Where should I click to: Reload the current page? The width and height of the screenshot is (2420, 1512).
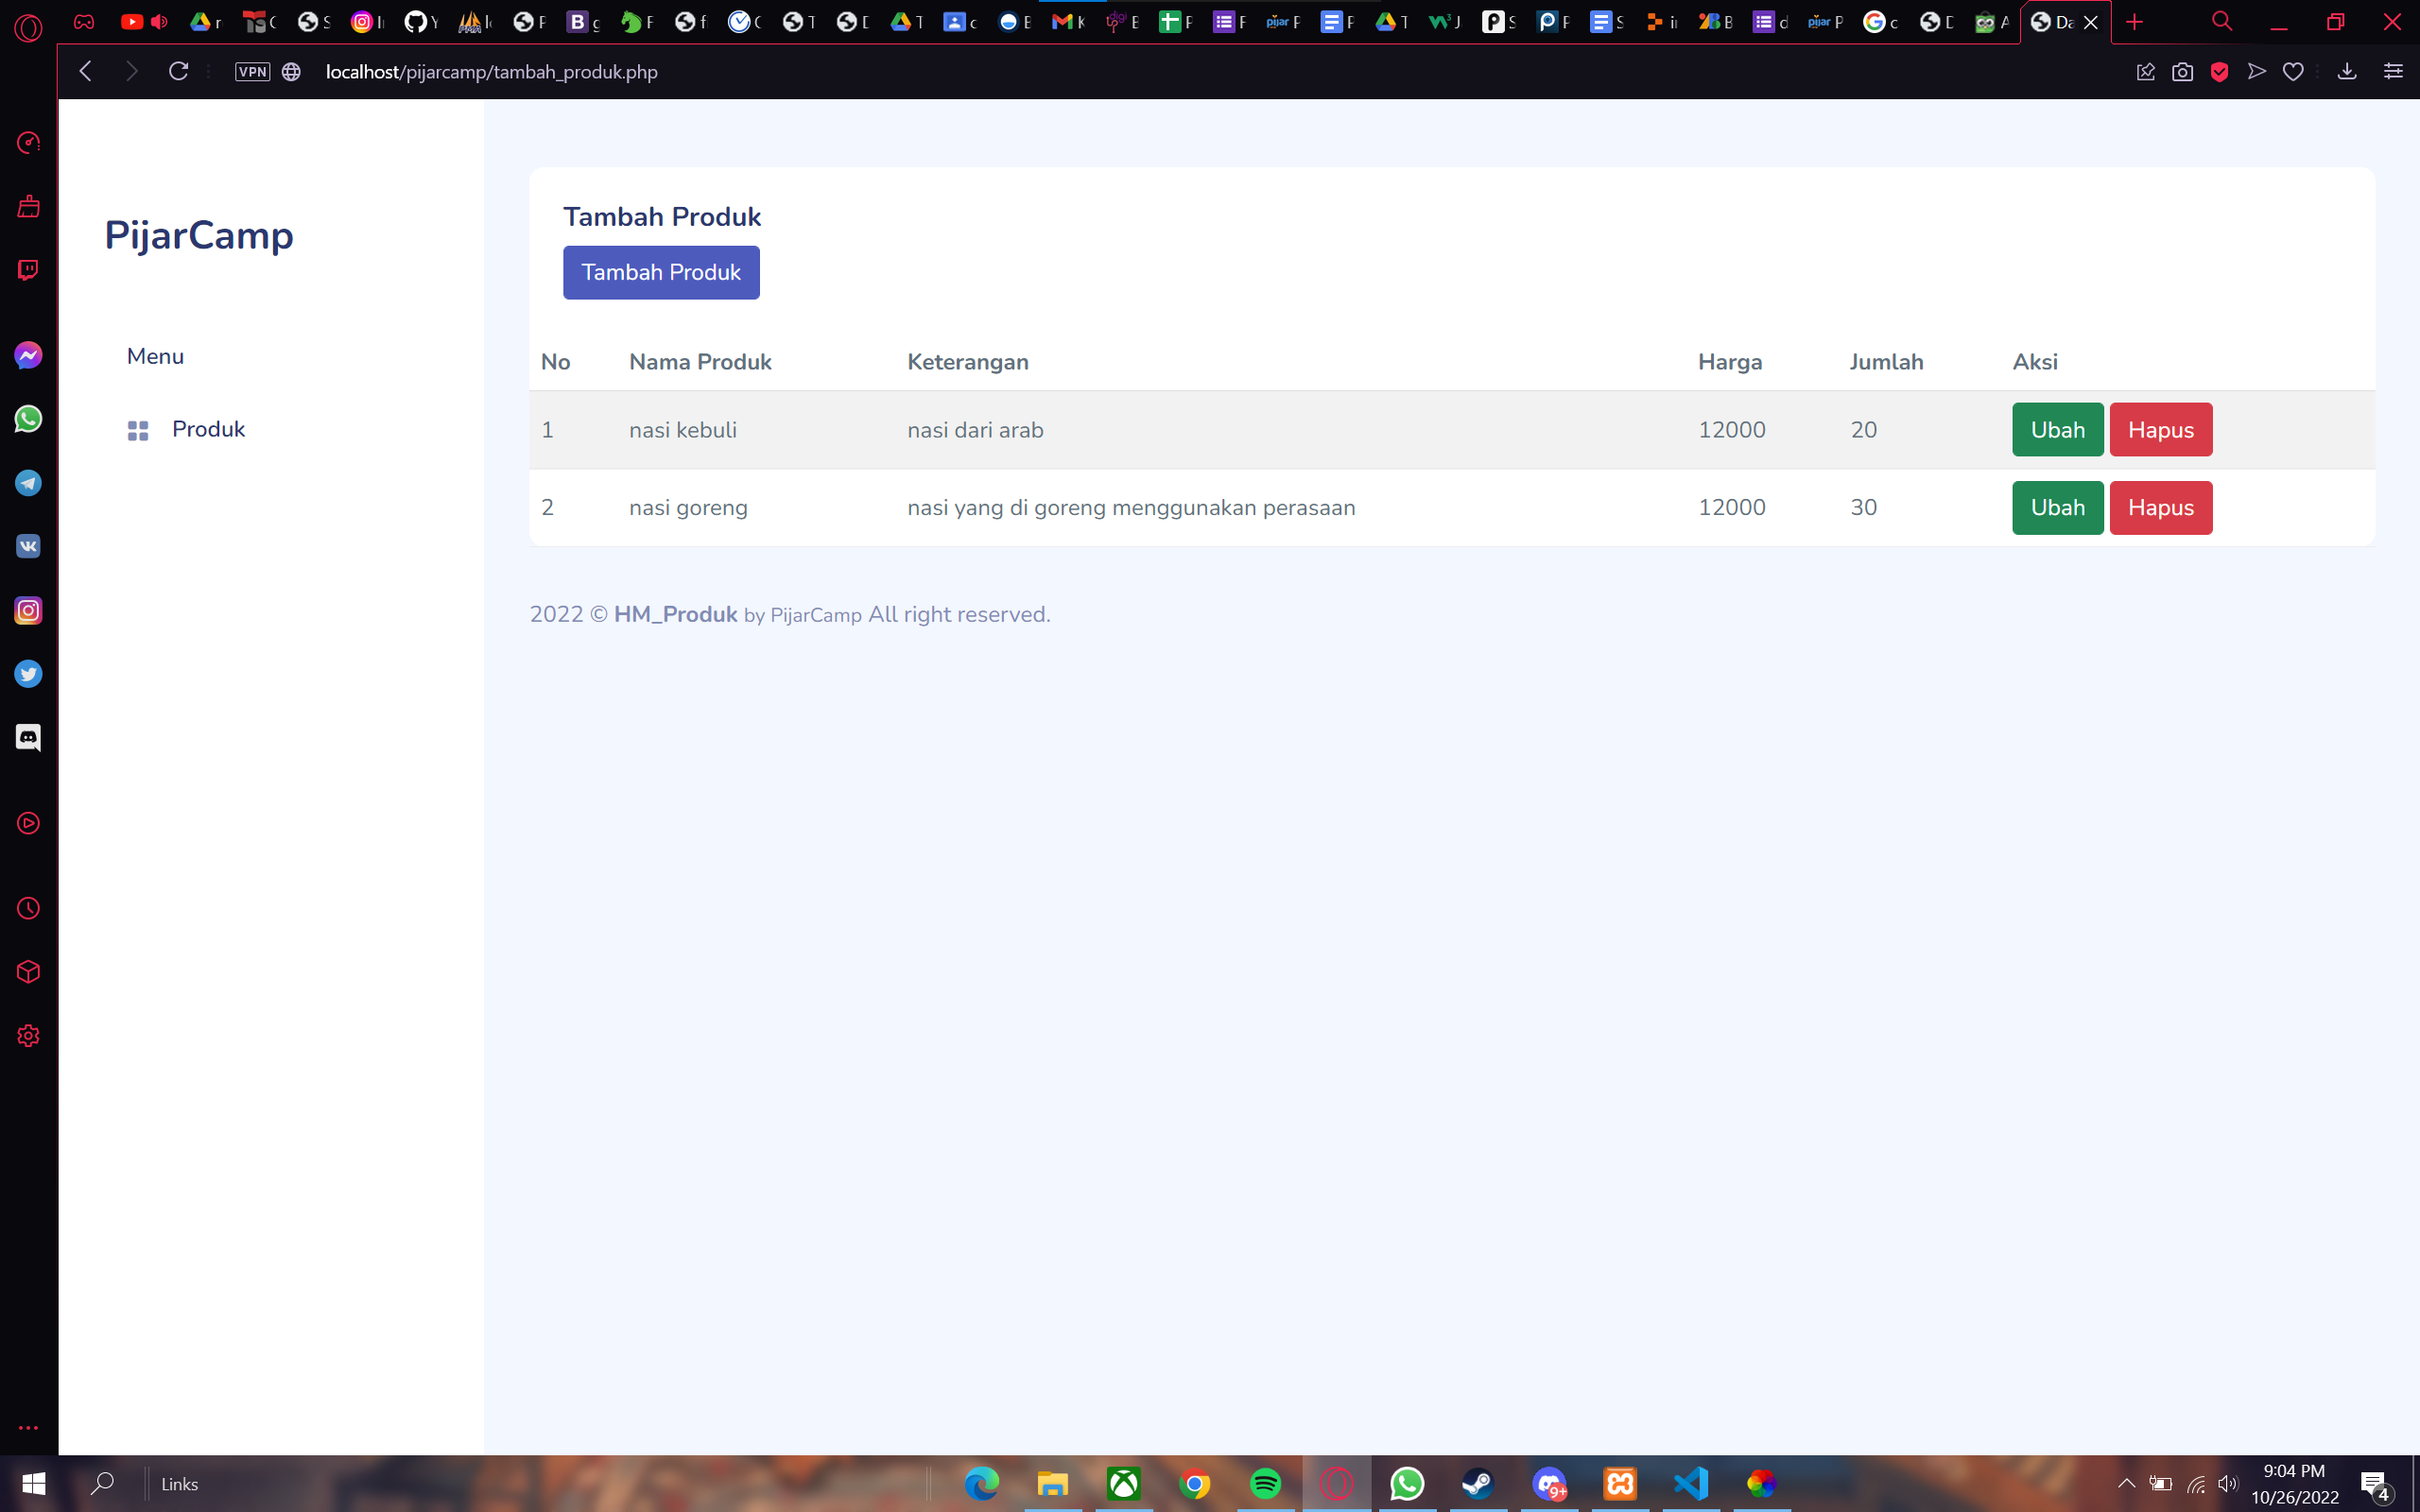178,71
